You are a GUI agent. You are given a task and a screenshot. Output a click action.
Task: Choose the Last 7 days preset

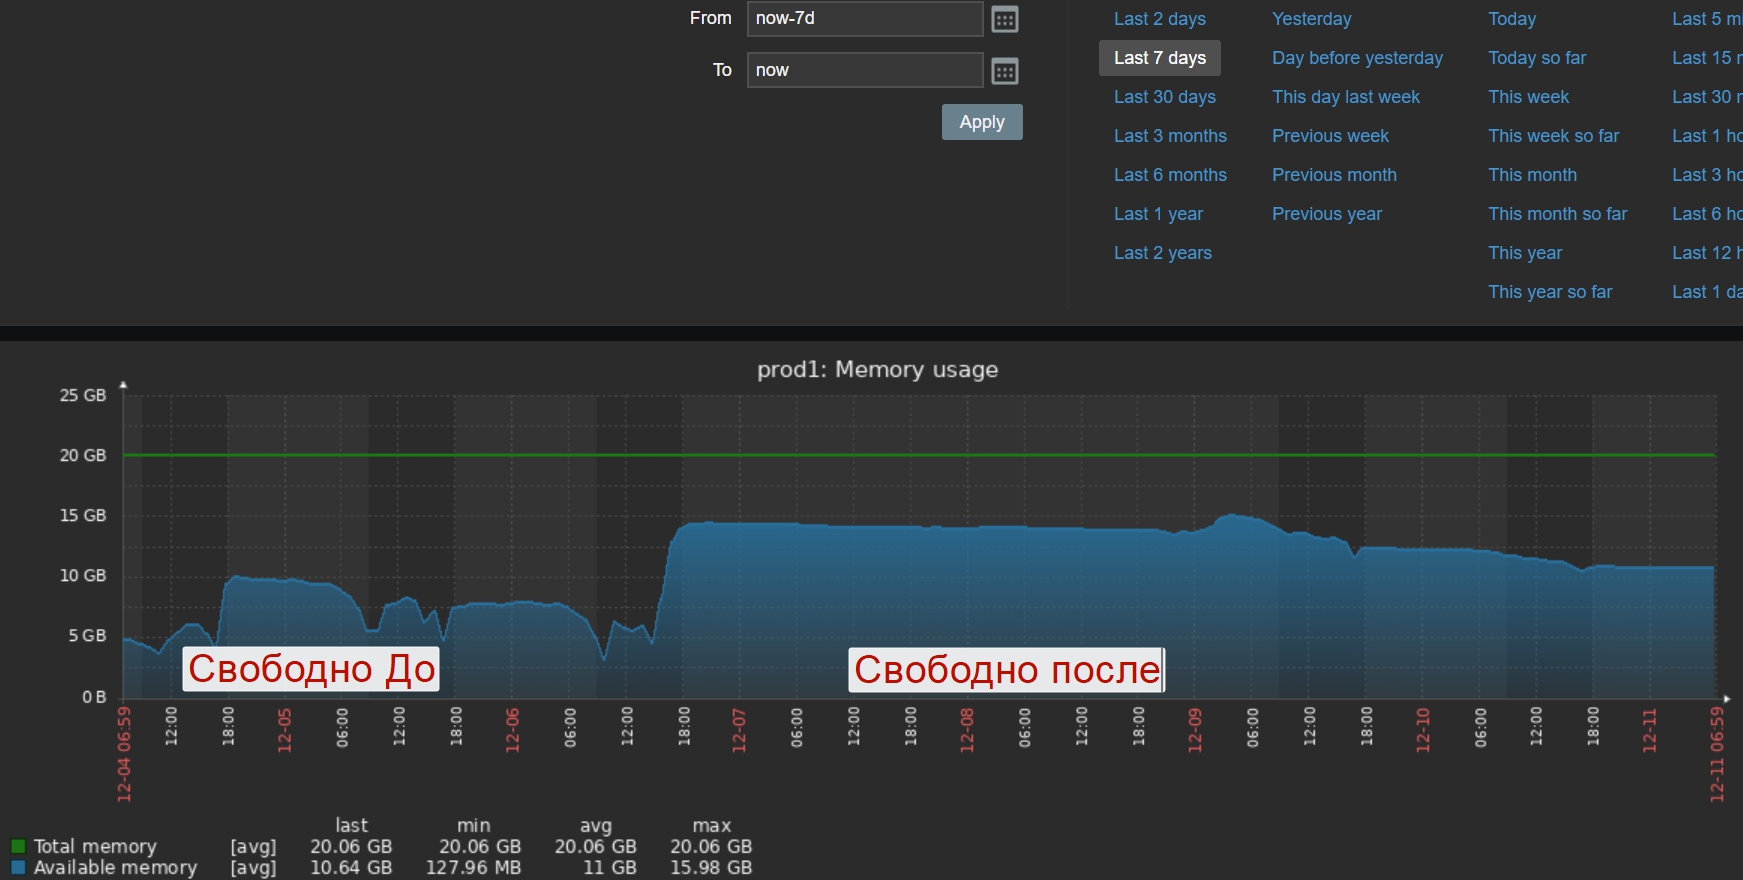coord(1159,58)
